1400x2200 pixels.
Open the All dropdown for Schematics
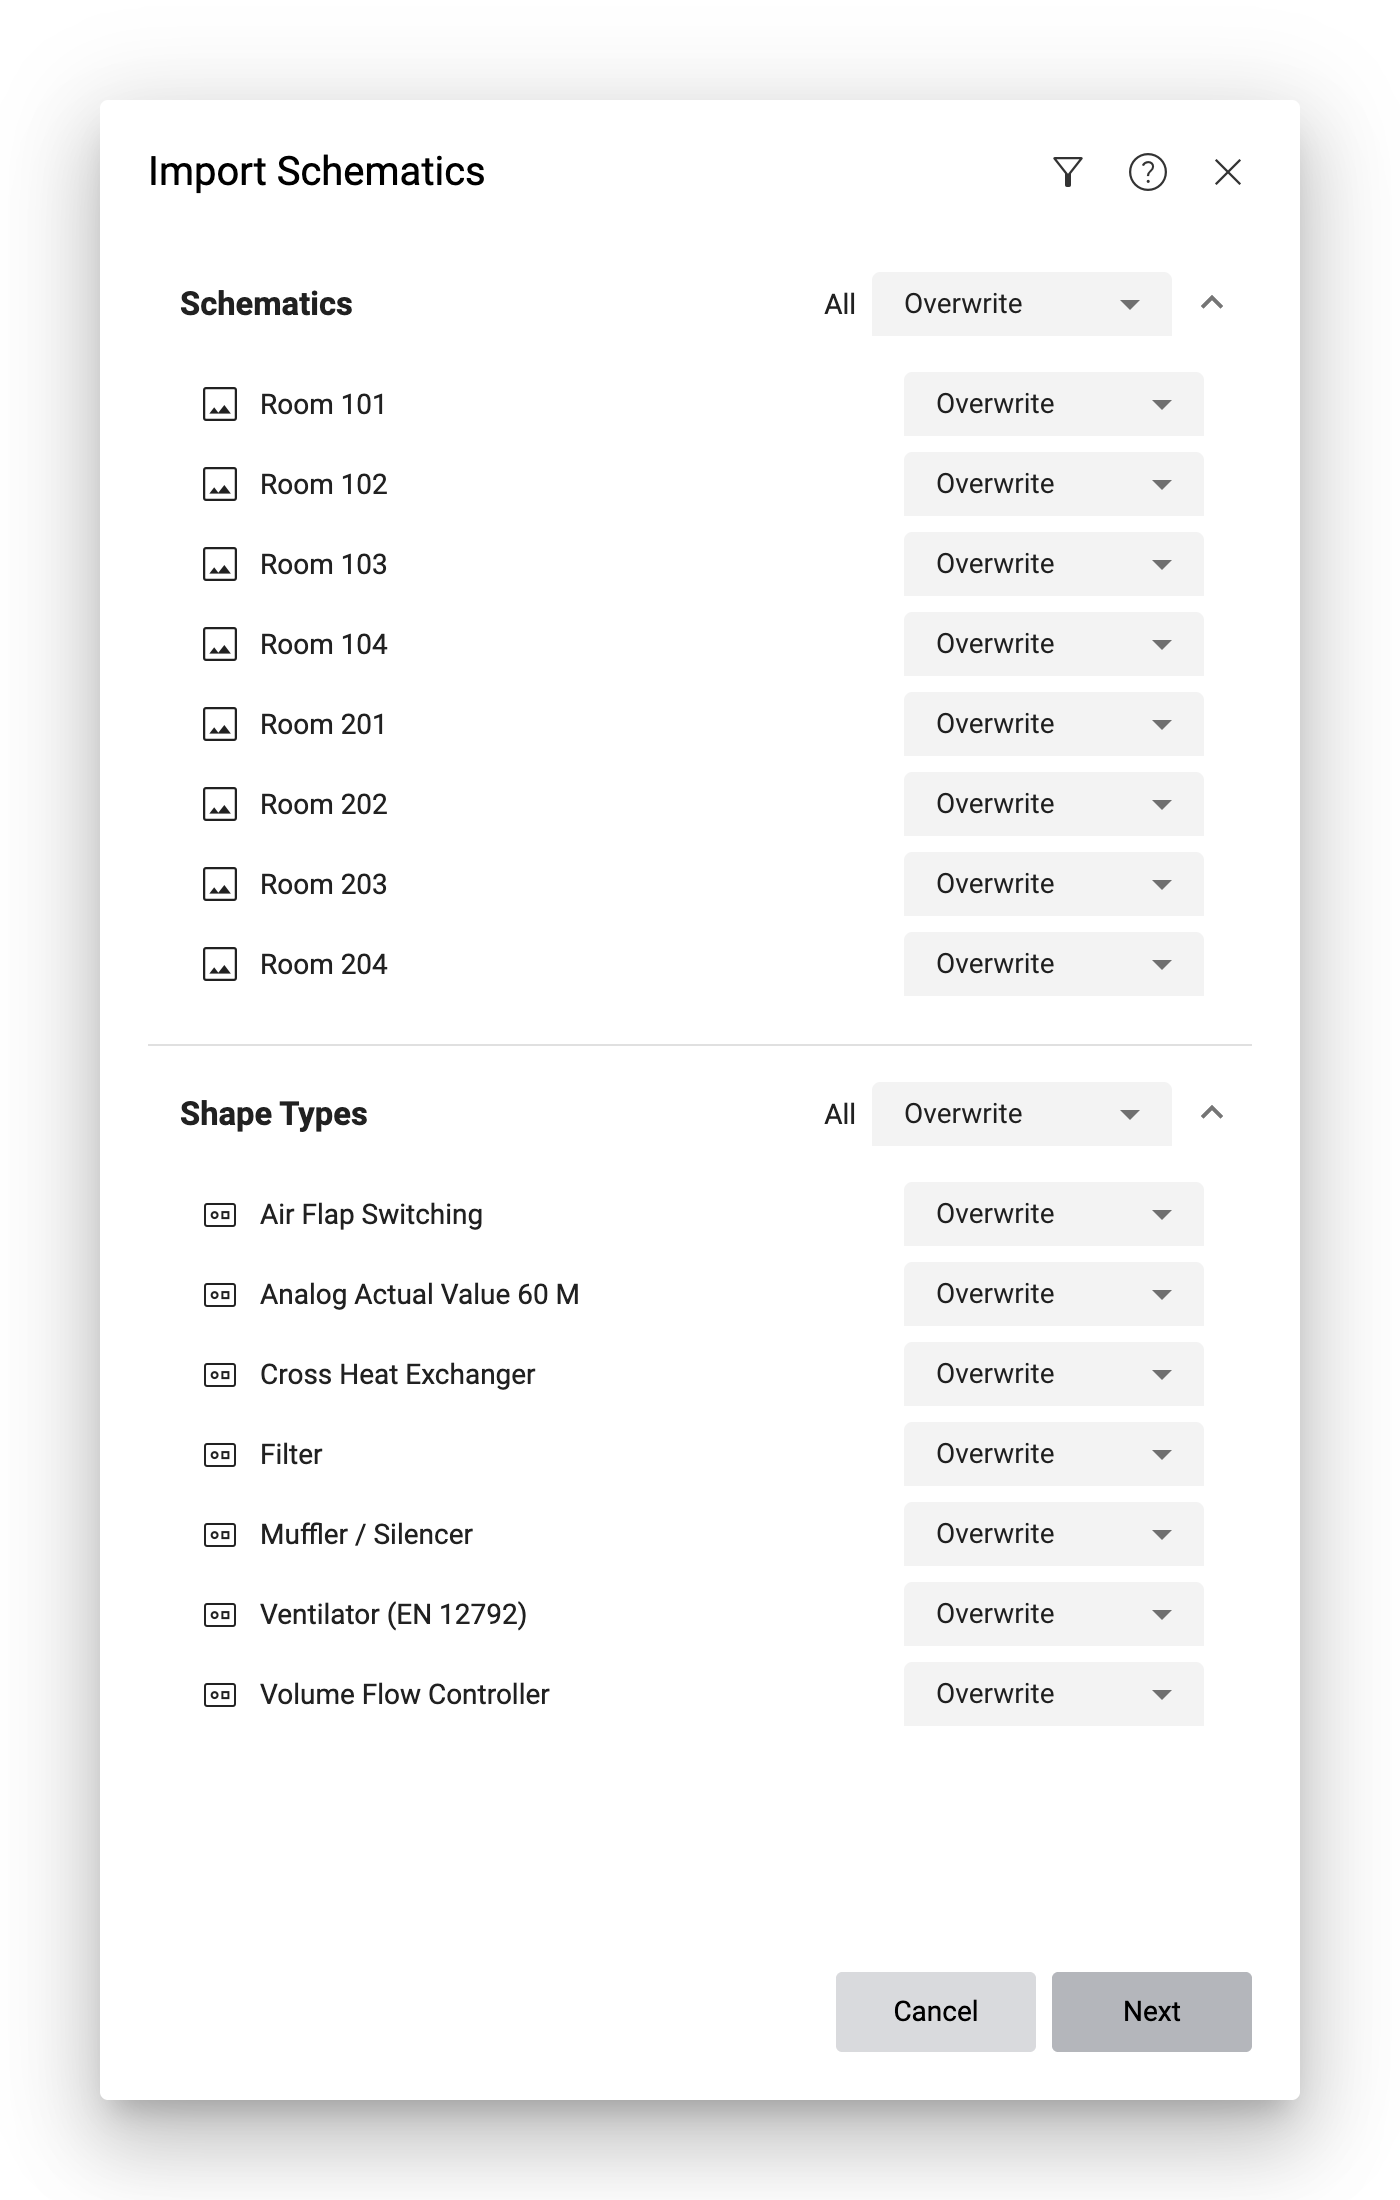click(1021, 304)
